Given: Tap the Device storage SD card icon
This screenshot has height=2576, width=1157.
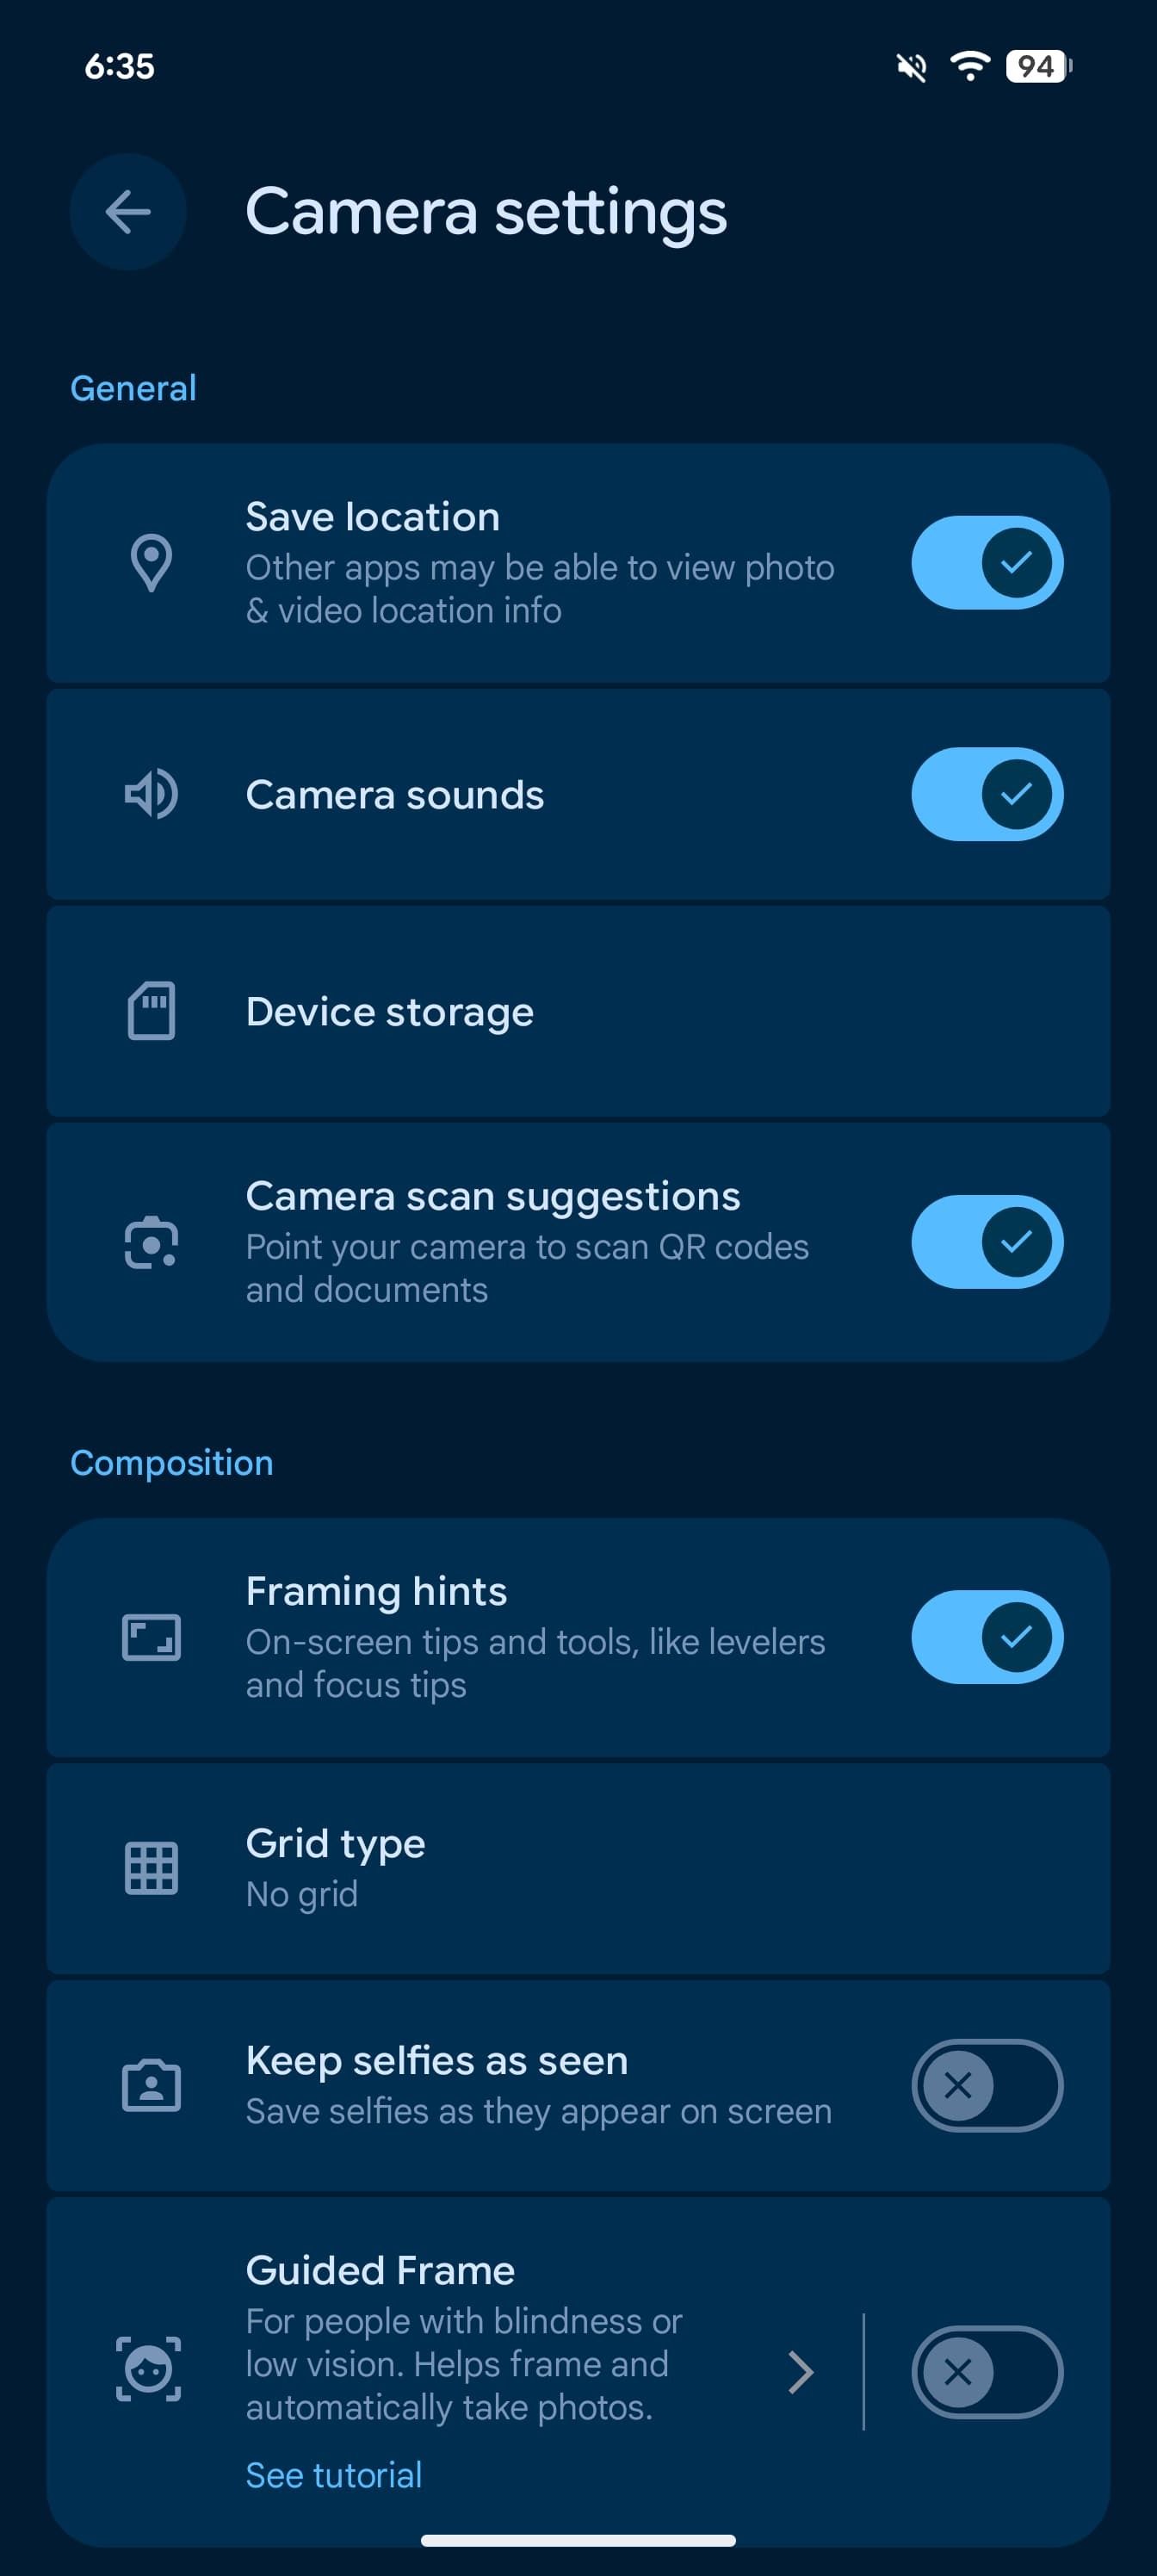Looking at the screenshot, I should (151, 1011).
